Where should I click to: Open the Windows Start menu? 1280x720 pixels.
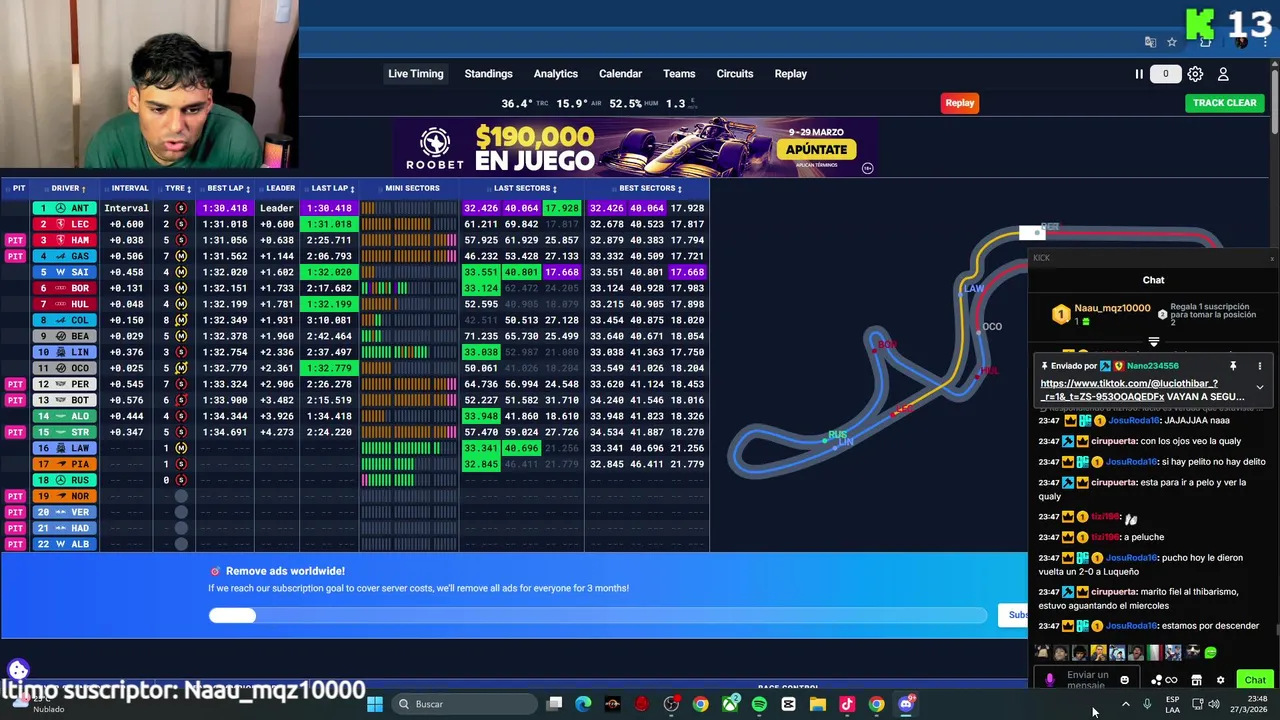tap(375, 704)
